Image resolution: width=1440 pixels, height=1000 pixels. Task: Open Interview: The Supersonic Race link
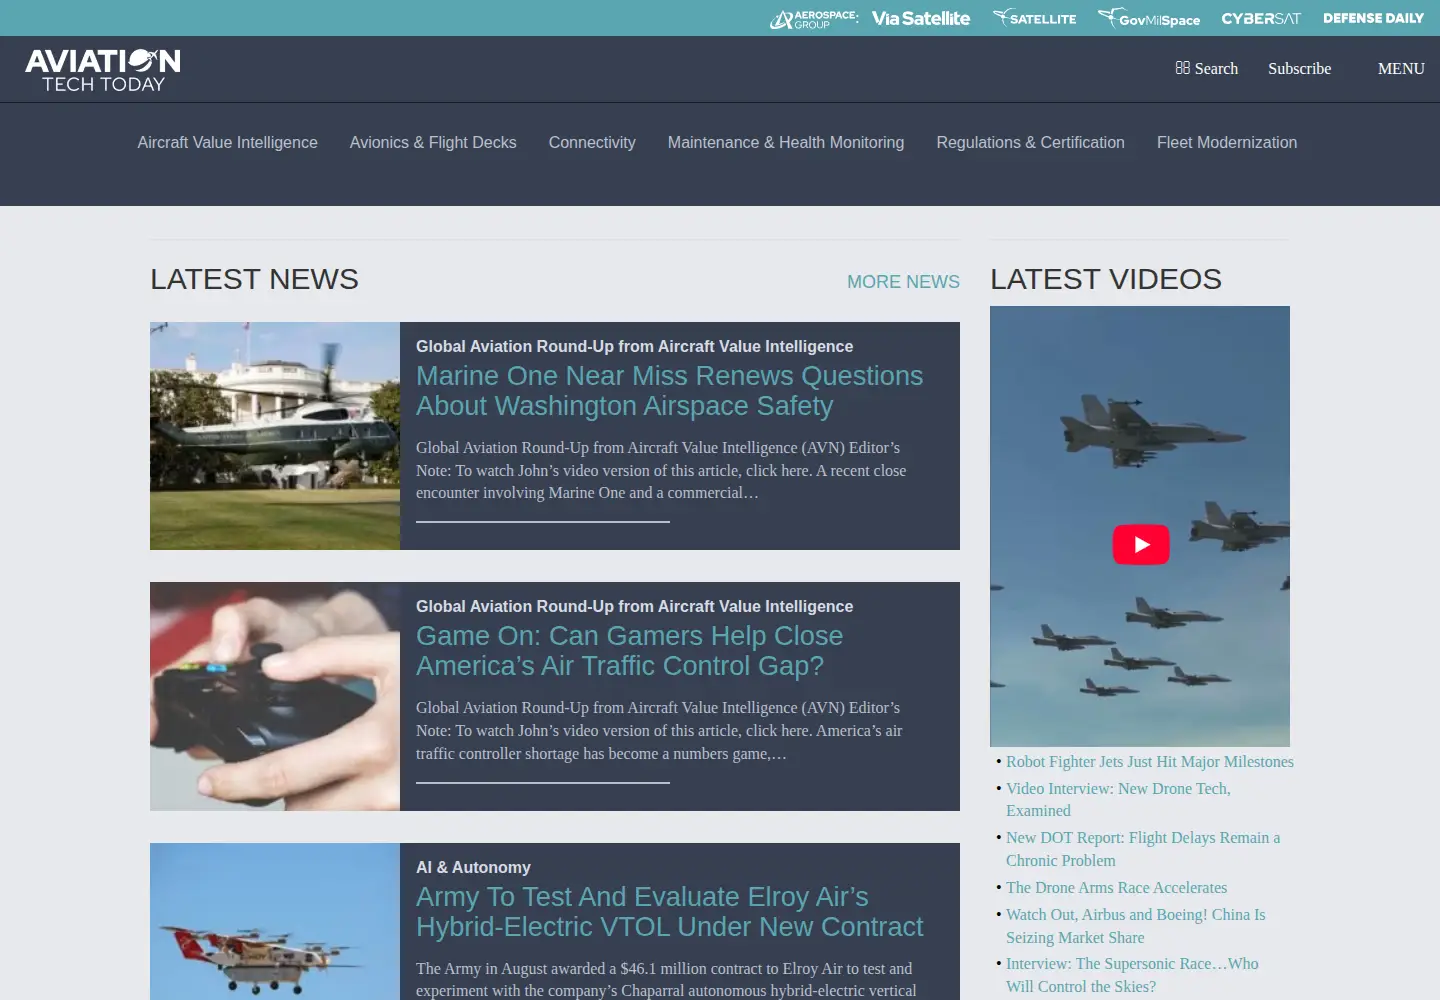pyautogui.click(x=1132, y=975)
